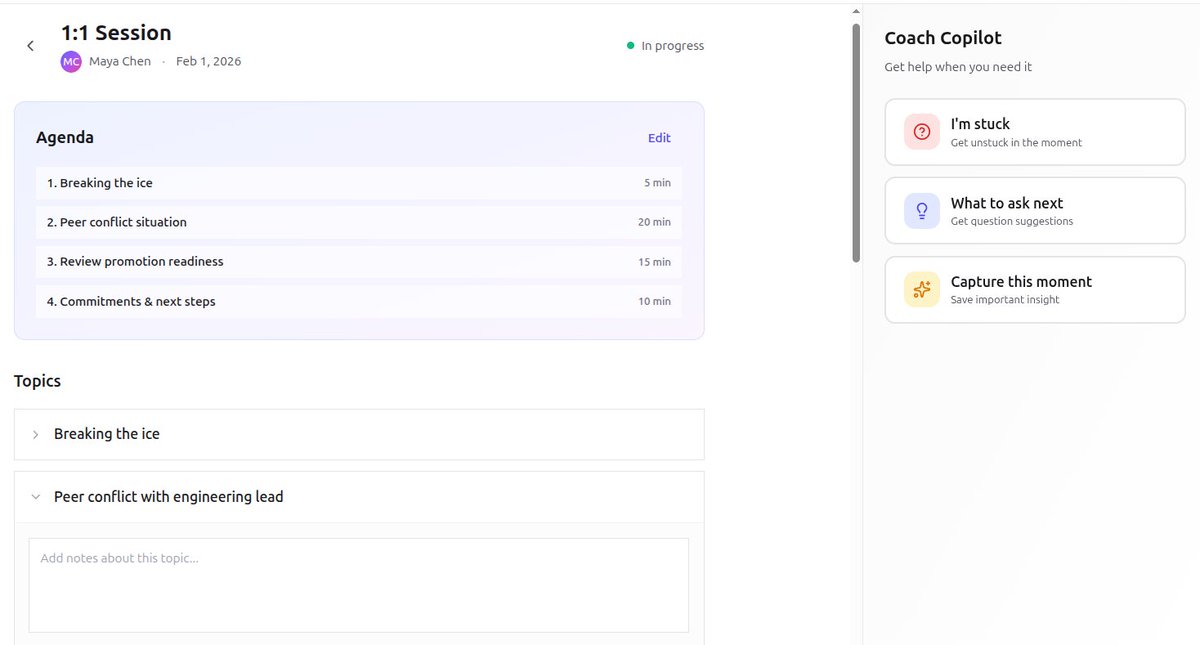Viewport: 1200px width, 645px height.
Task: Select agenda item 3. Review promotion readiness
Action: pos(359,262)
